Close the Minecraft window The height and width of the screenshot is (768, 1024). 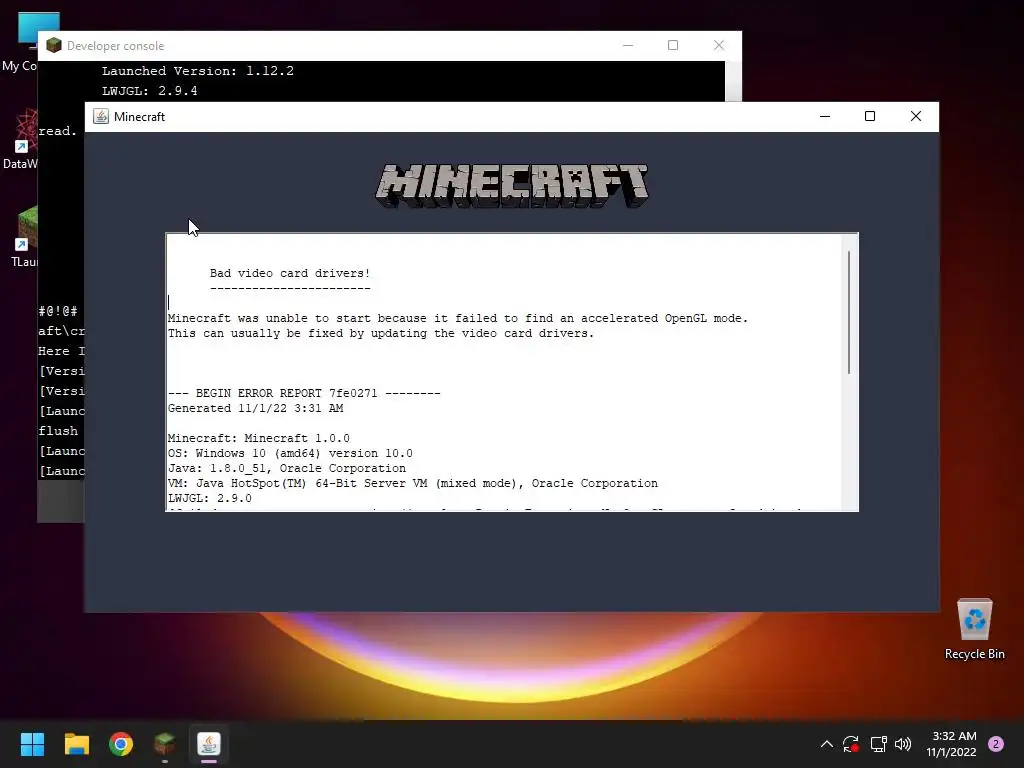coord(916,116)
